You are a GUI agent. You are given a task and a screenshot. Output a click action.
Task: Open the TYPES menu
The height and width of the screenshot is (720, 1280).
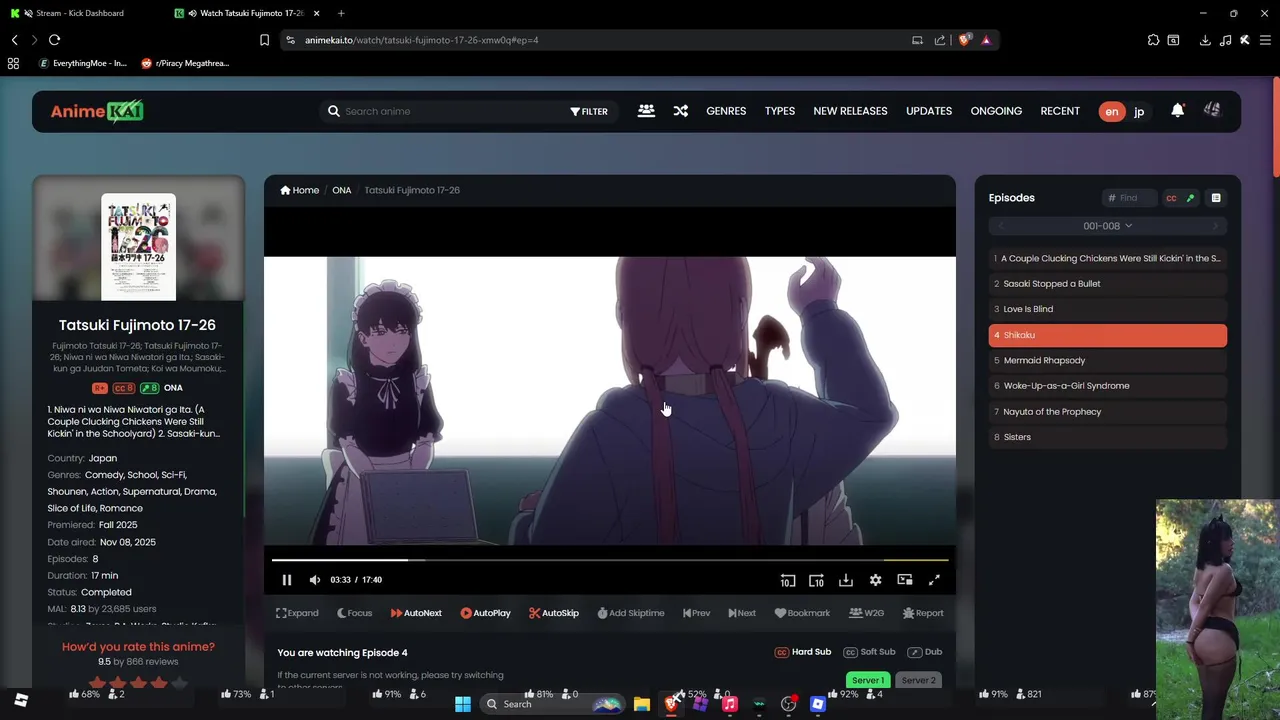[780, 111]
